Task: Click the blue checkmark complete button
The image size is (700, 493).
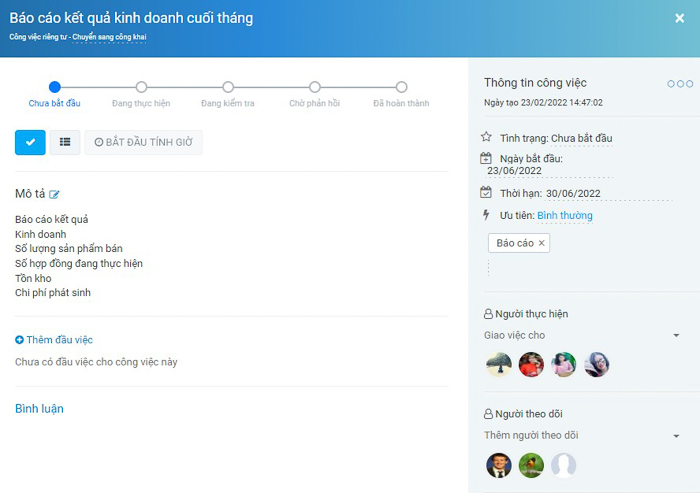Action: click(30, 142)
